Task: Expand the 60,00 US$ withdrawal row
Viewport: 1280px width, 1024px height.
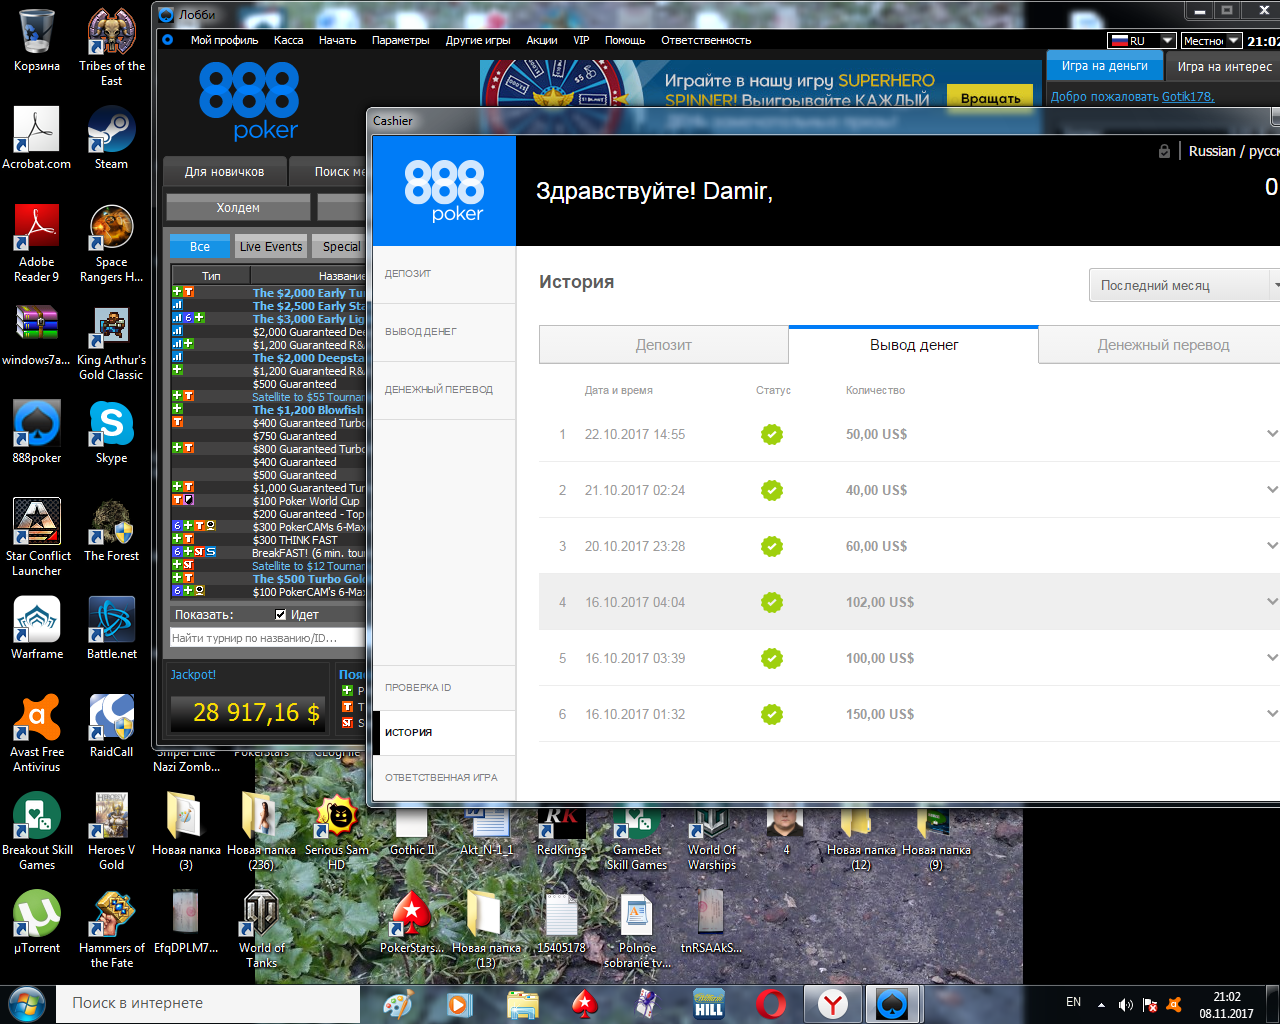Action: [1272, 546]
